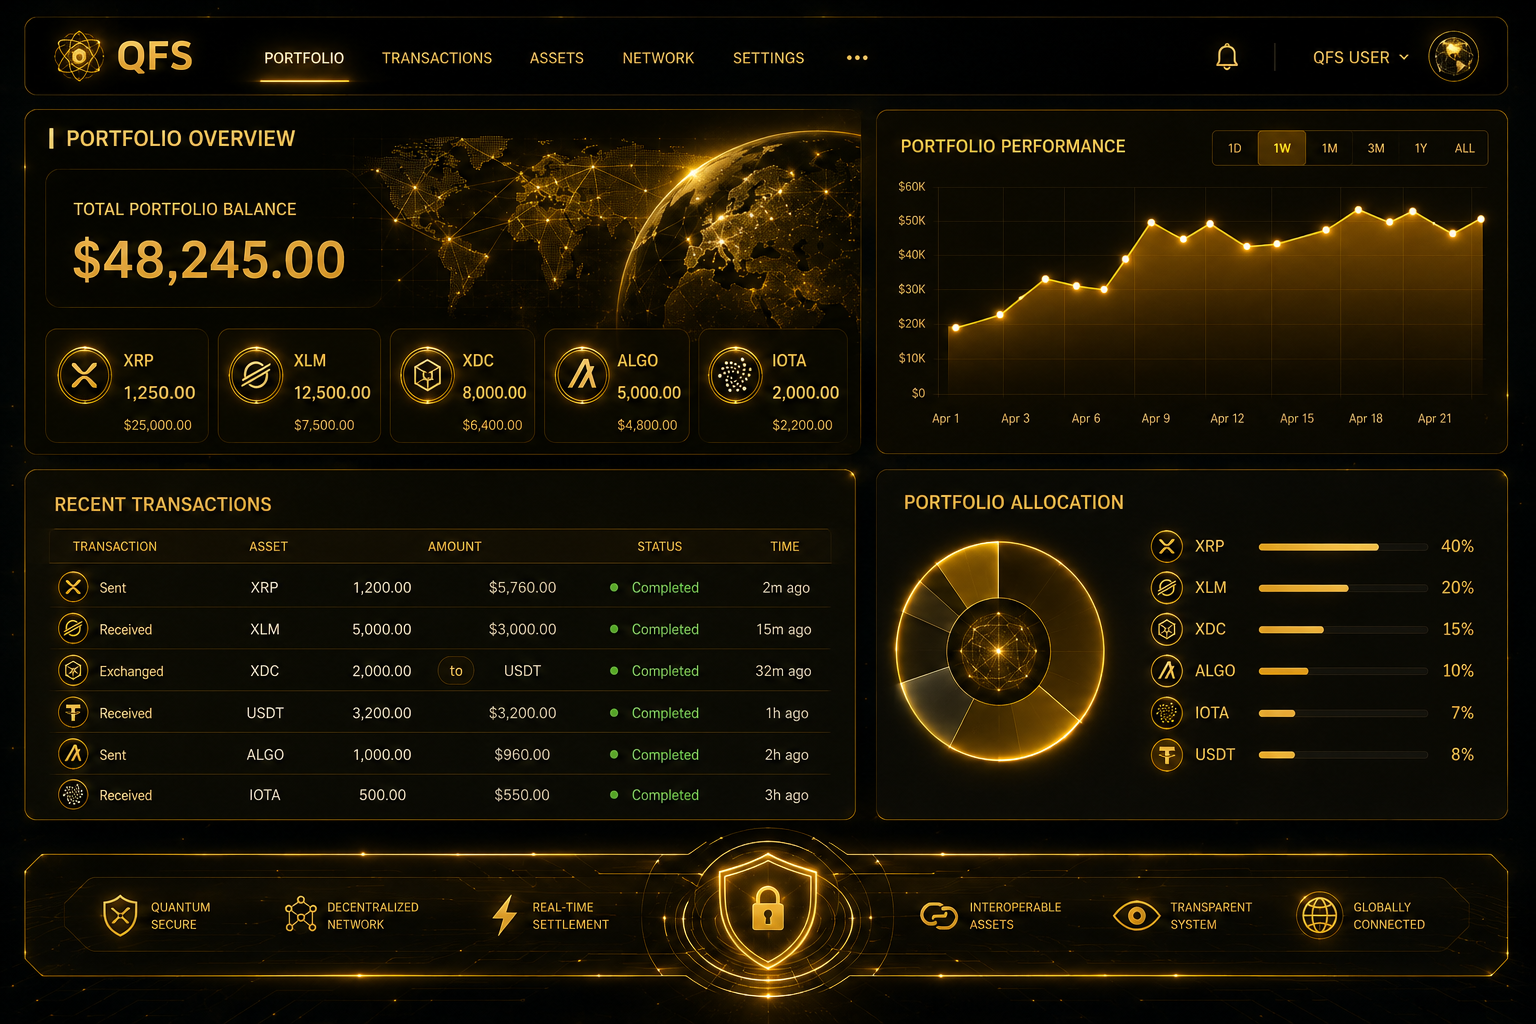
Task: Click the XLM 20% allocation bar
Action: tap(1343, 588)
